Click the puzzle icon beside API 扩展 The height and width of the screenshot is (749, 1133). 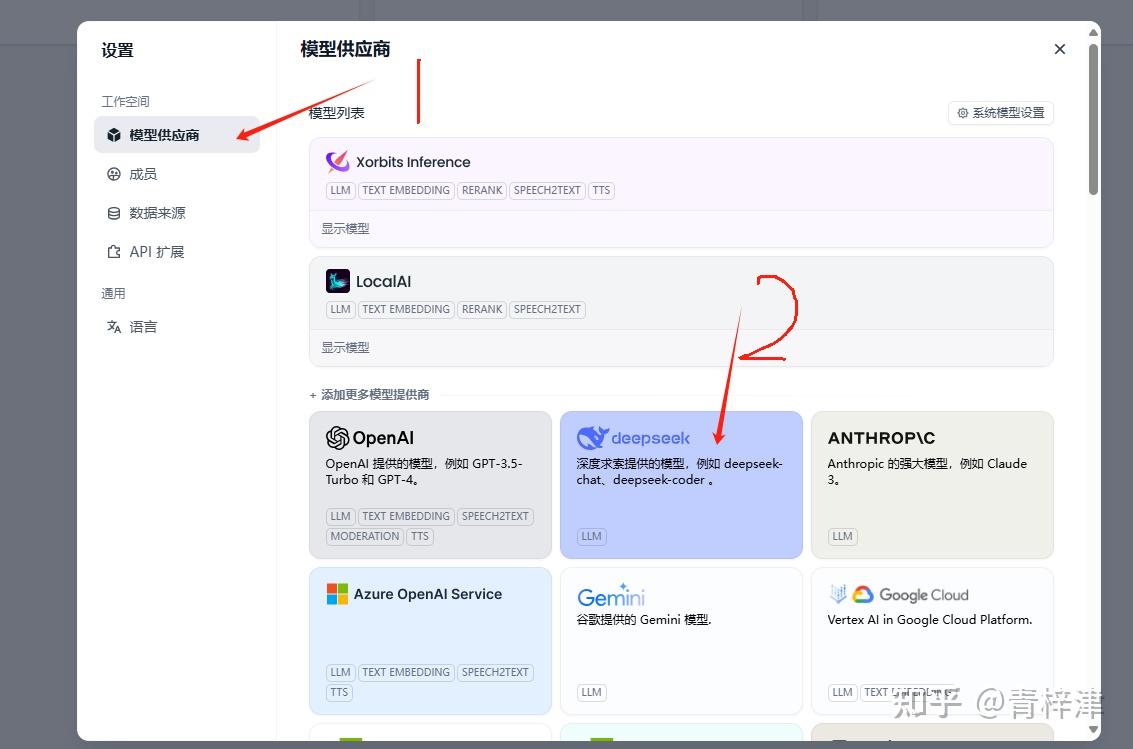113,252
